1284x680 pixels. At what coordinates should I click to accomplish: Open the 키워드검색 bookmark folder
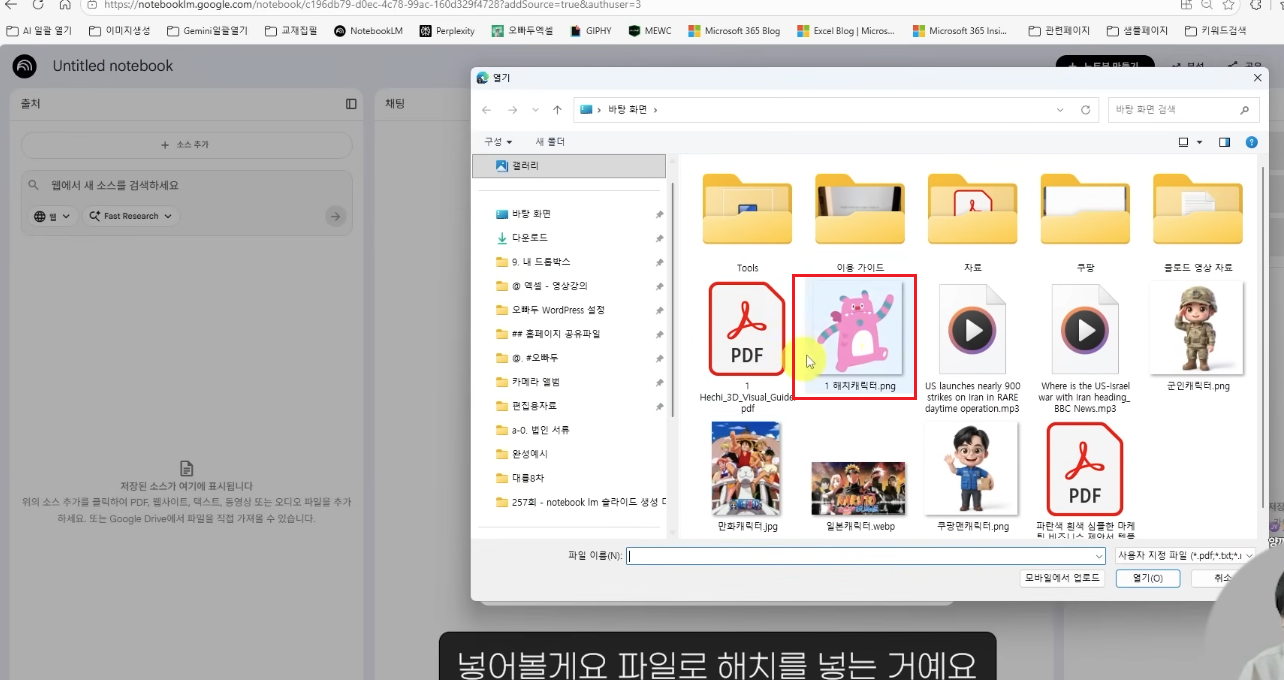pos(1215,31)
